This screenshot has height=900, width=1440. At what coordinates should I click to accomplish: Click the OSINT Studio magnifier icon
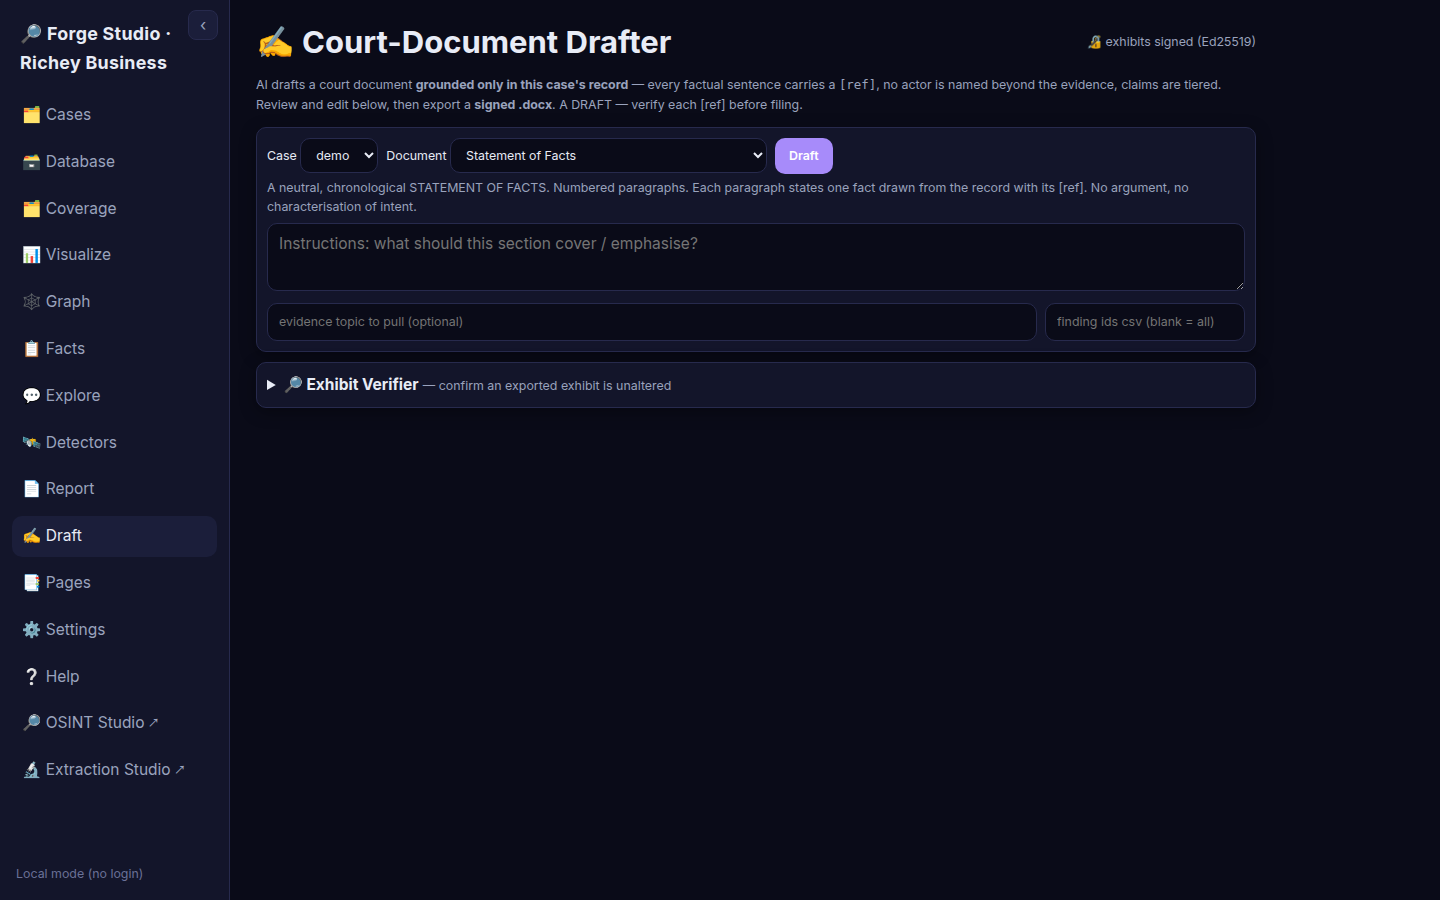(31, 723)
